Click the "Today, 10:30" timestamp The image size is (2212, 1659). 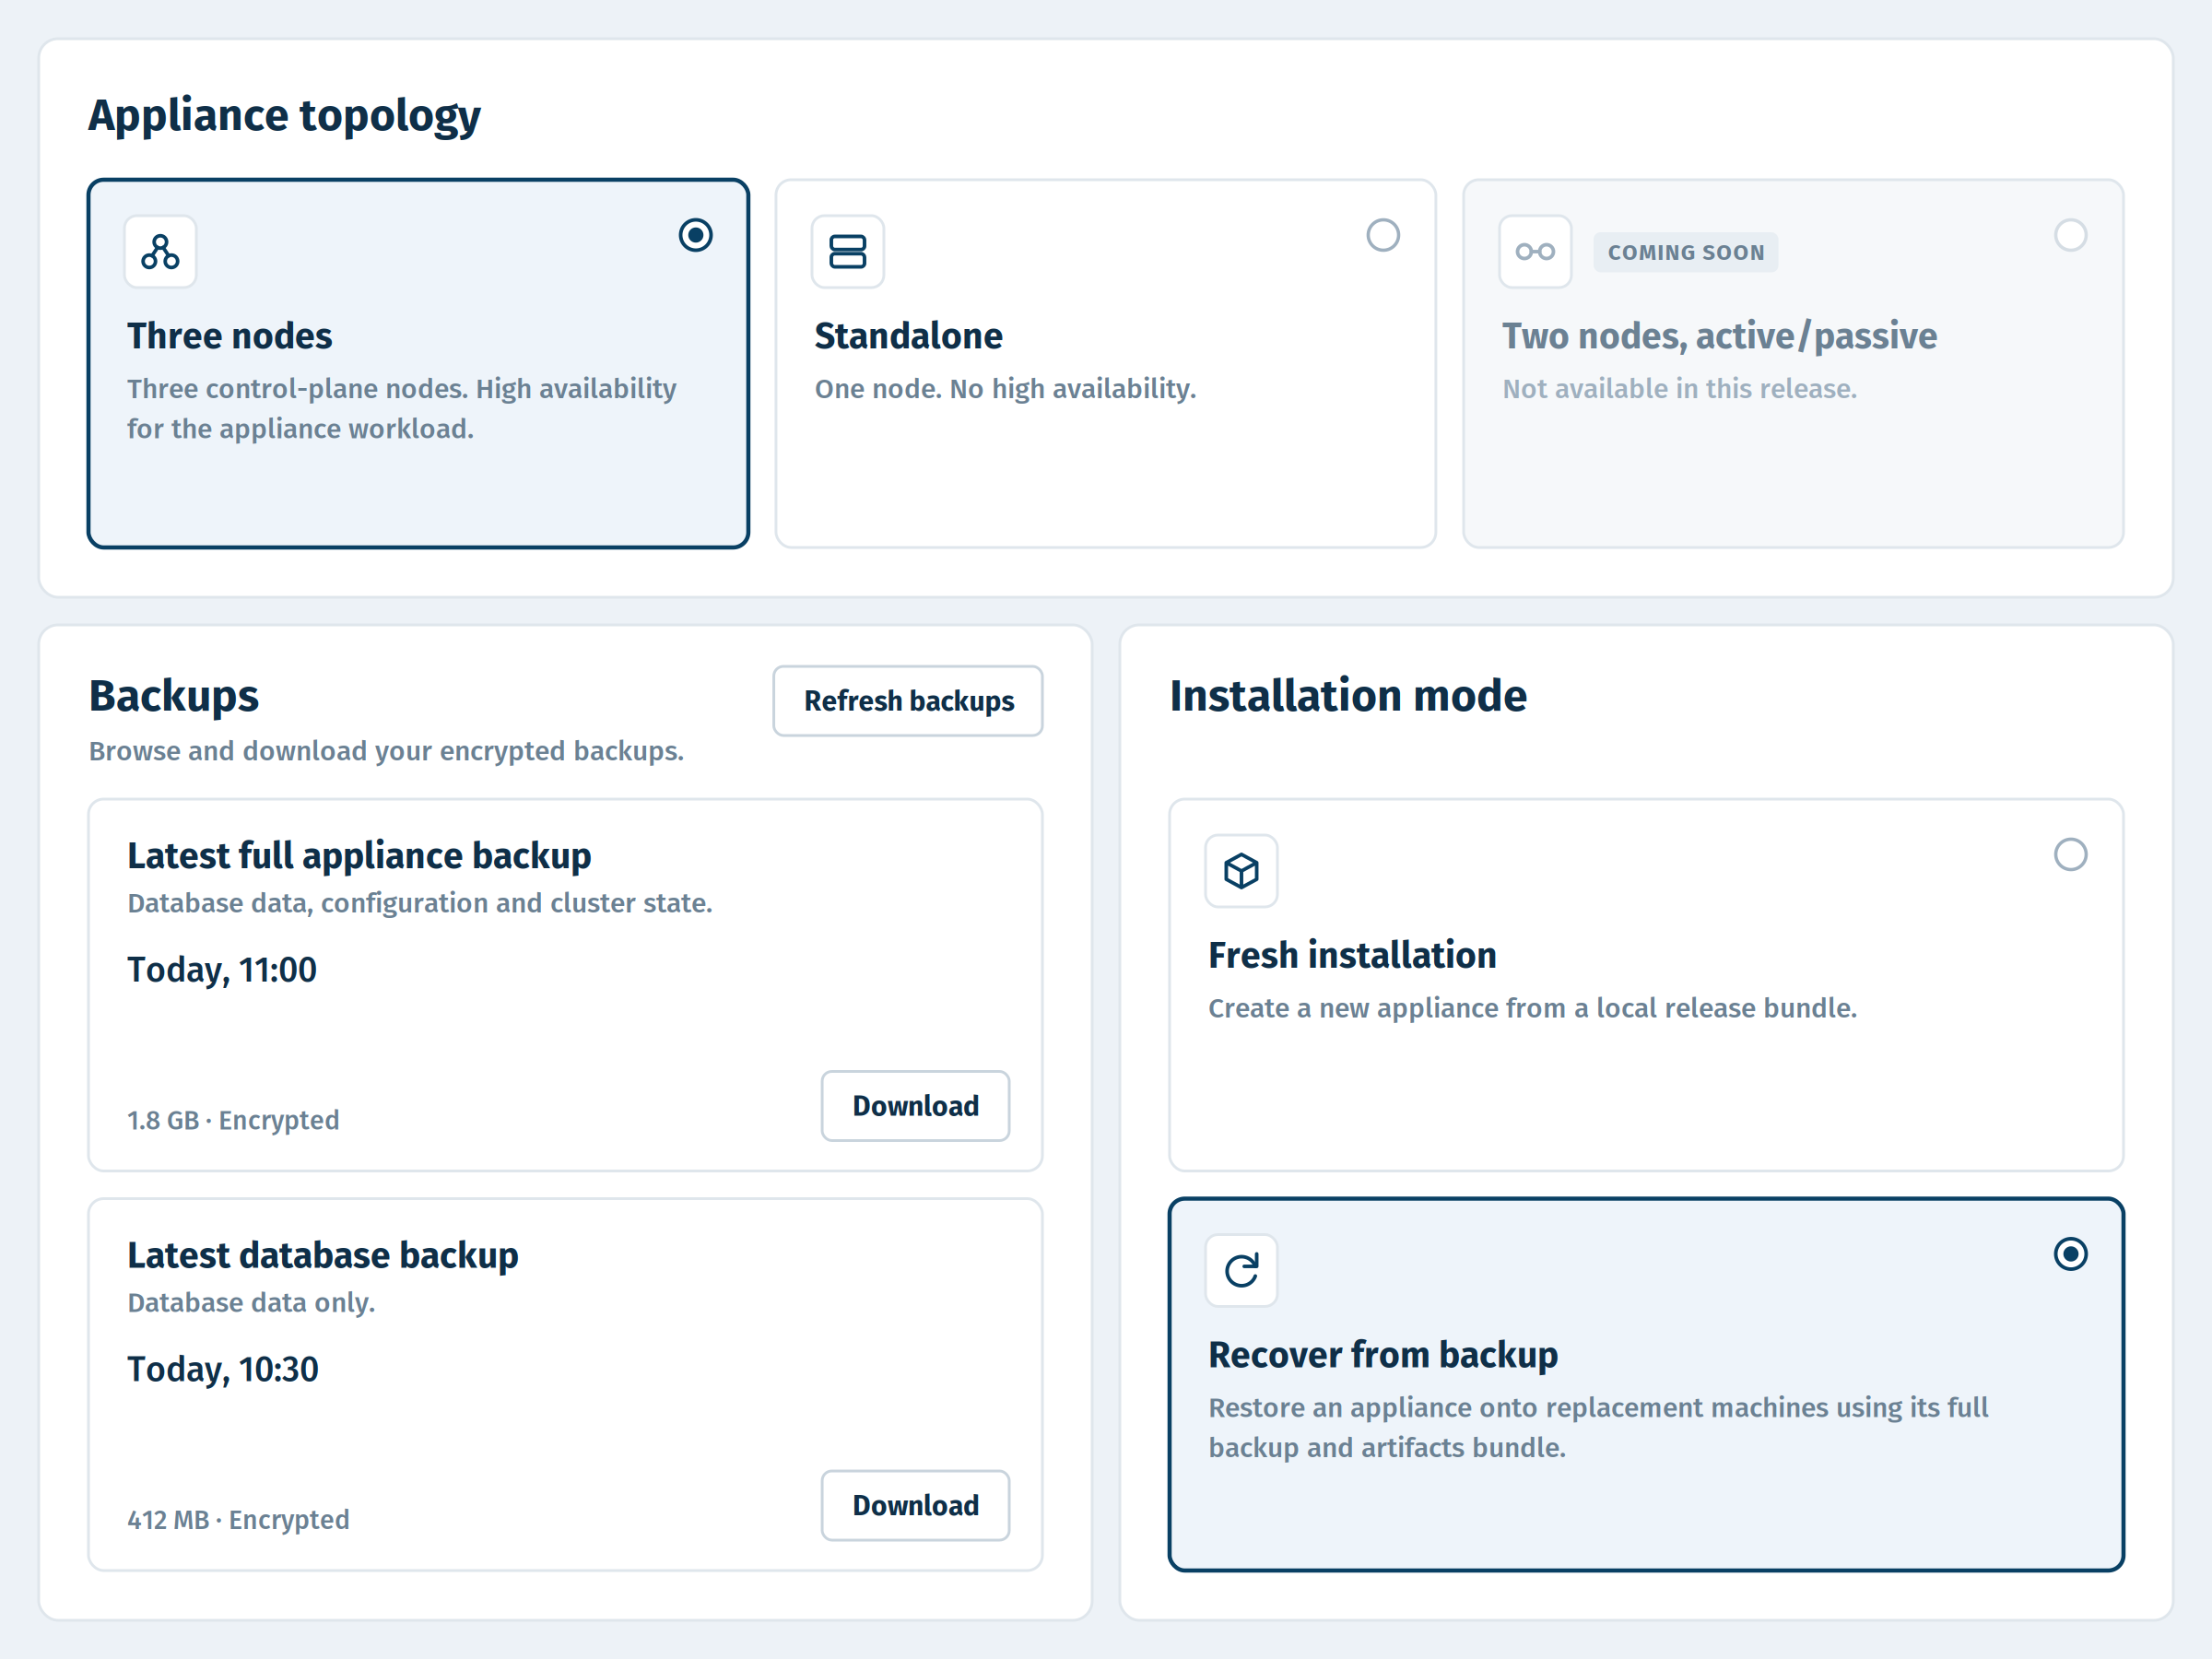(x=223, y=1369)
